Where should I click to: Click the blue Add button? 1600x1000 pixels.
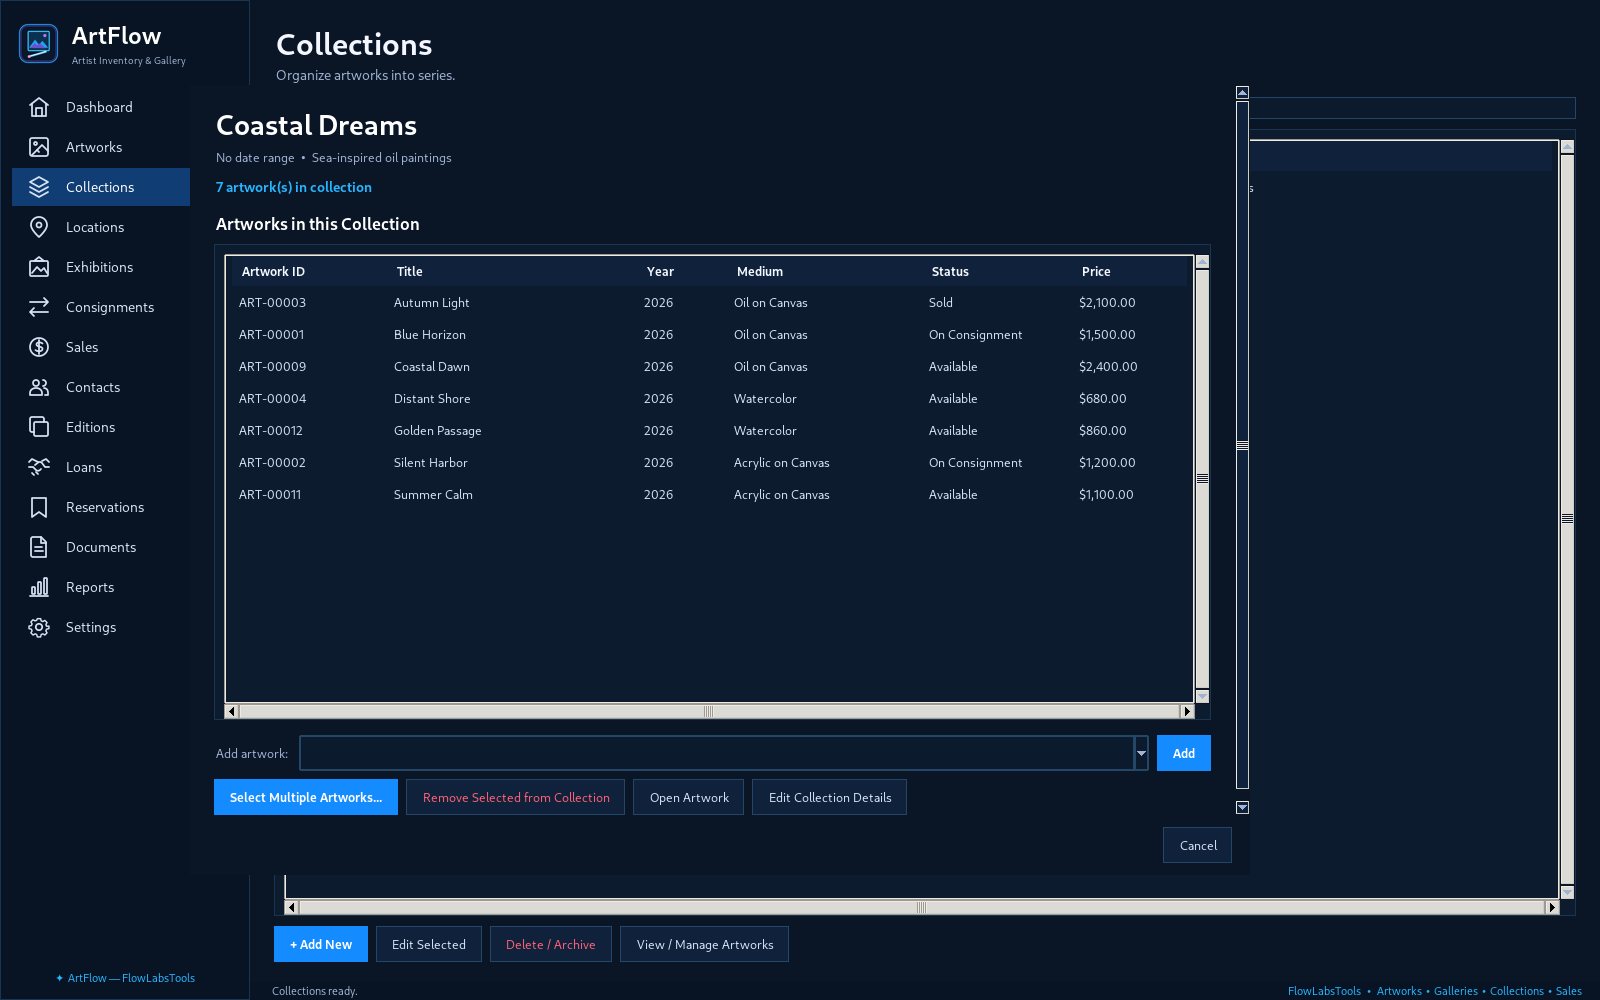click(1184, 753)
